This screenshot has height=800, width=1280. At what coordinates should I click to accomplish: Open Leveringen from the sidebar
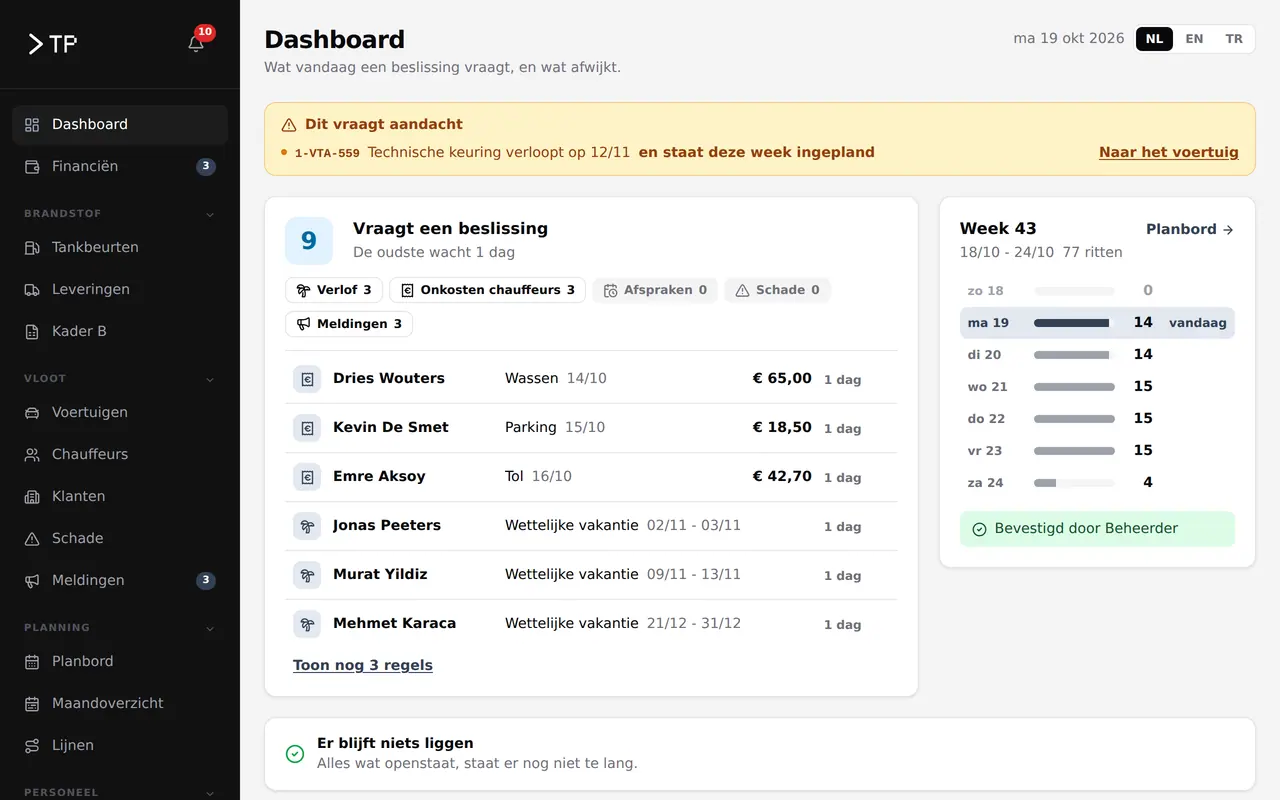coord(120,289)
